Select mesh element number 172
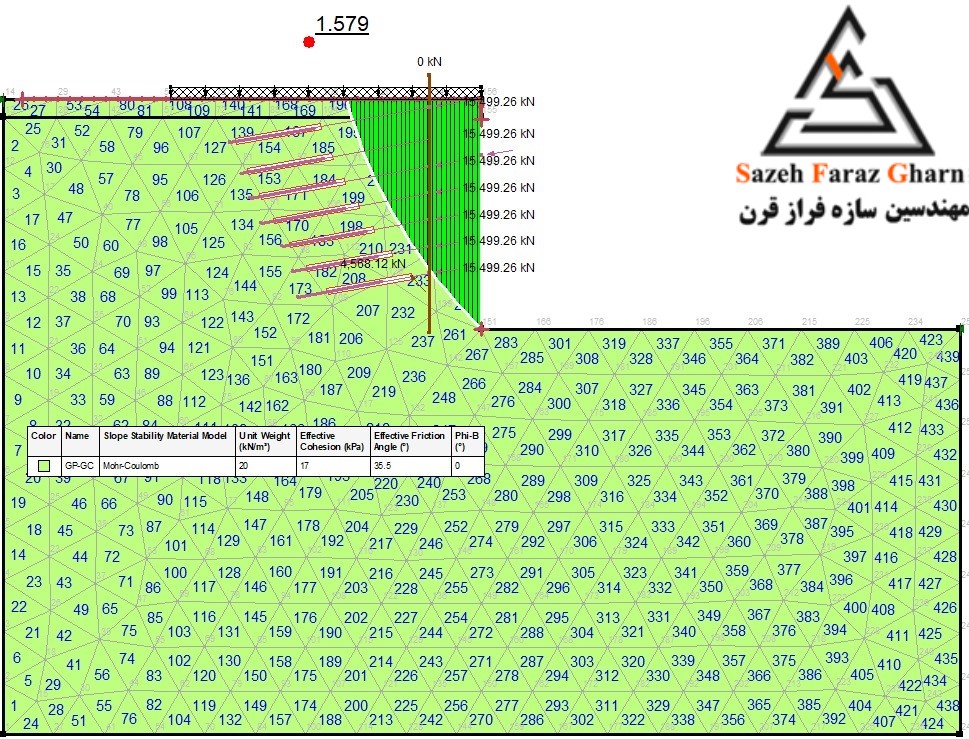The height and width of the screenshot is (739, 969). coord(298,319)
